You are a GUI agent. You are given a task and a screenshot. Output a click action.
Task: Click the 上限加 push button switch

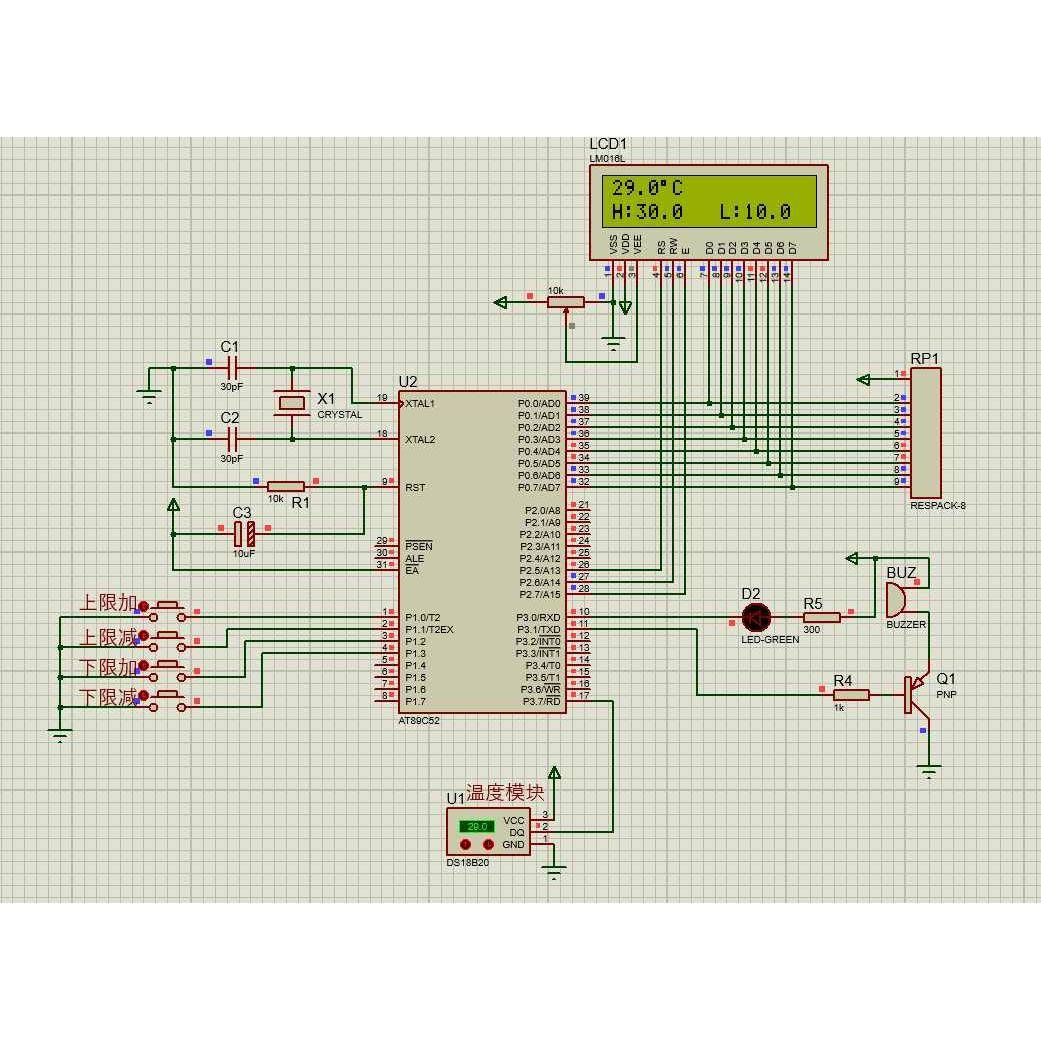click(x=167, y=610)
